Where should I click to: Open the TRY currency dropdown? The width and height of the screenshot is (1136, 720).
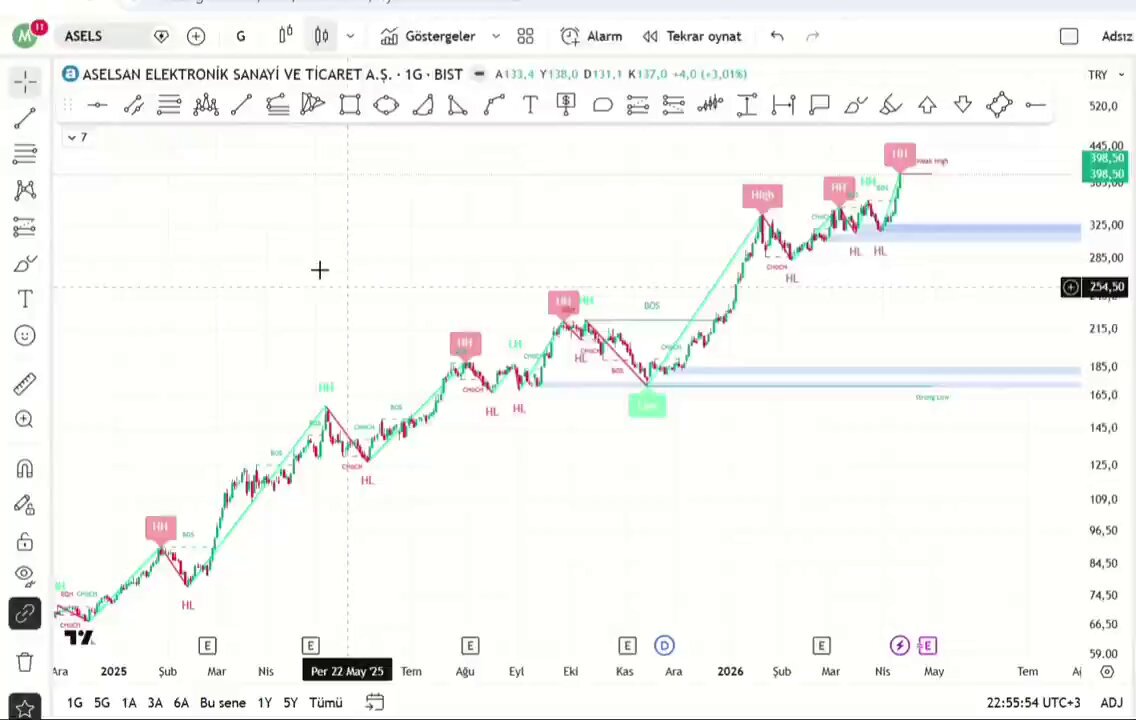(1106, 75)
